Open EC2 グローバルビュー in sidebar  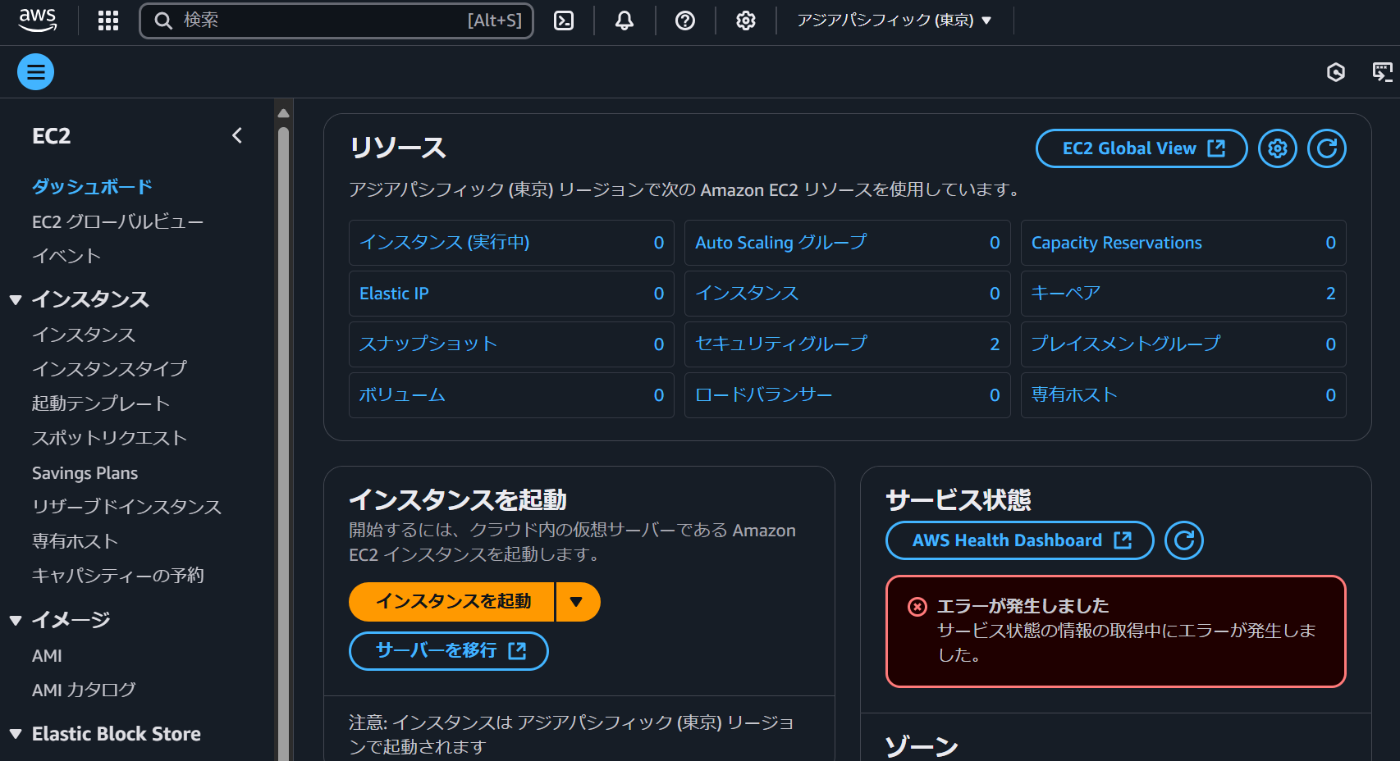tap(118, 221)
